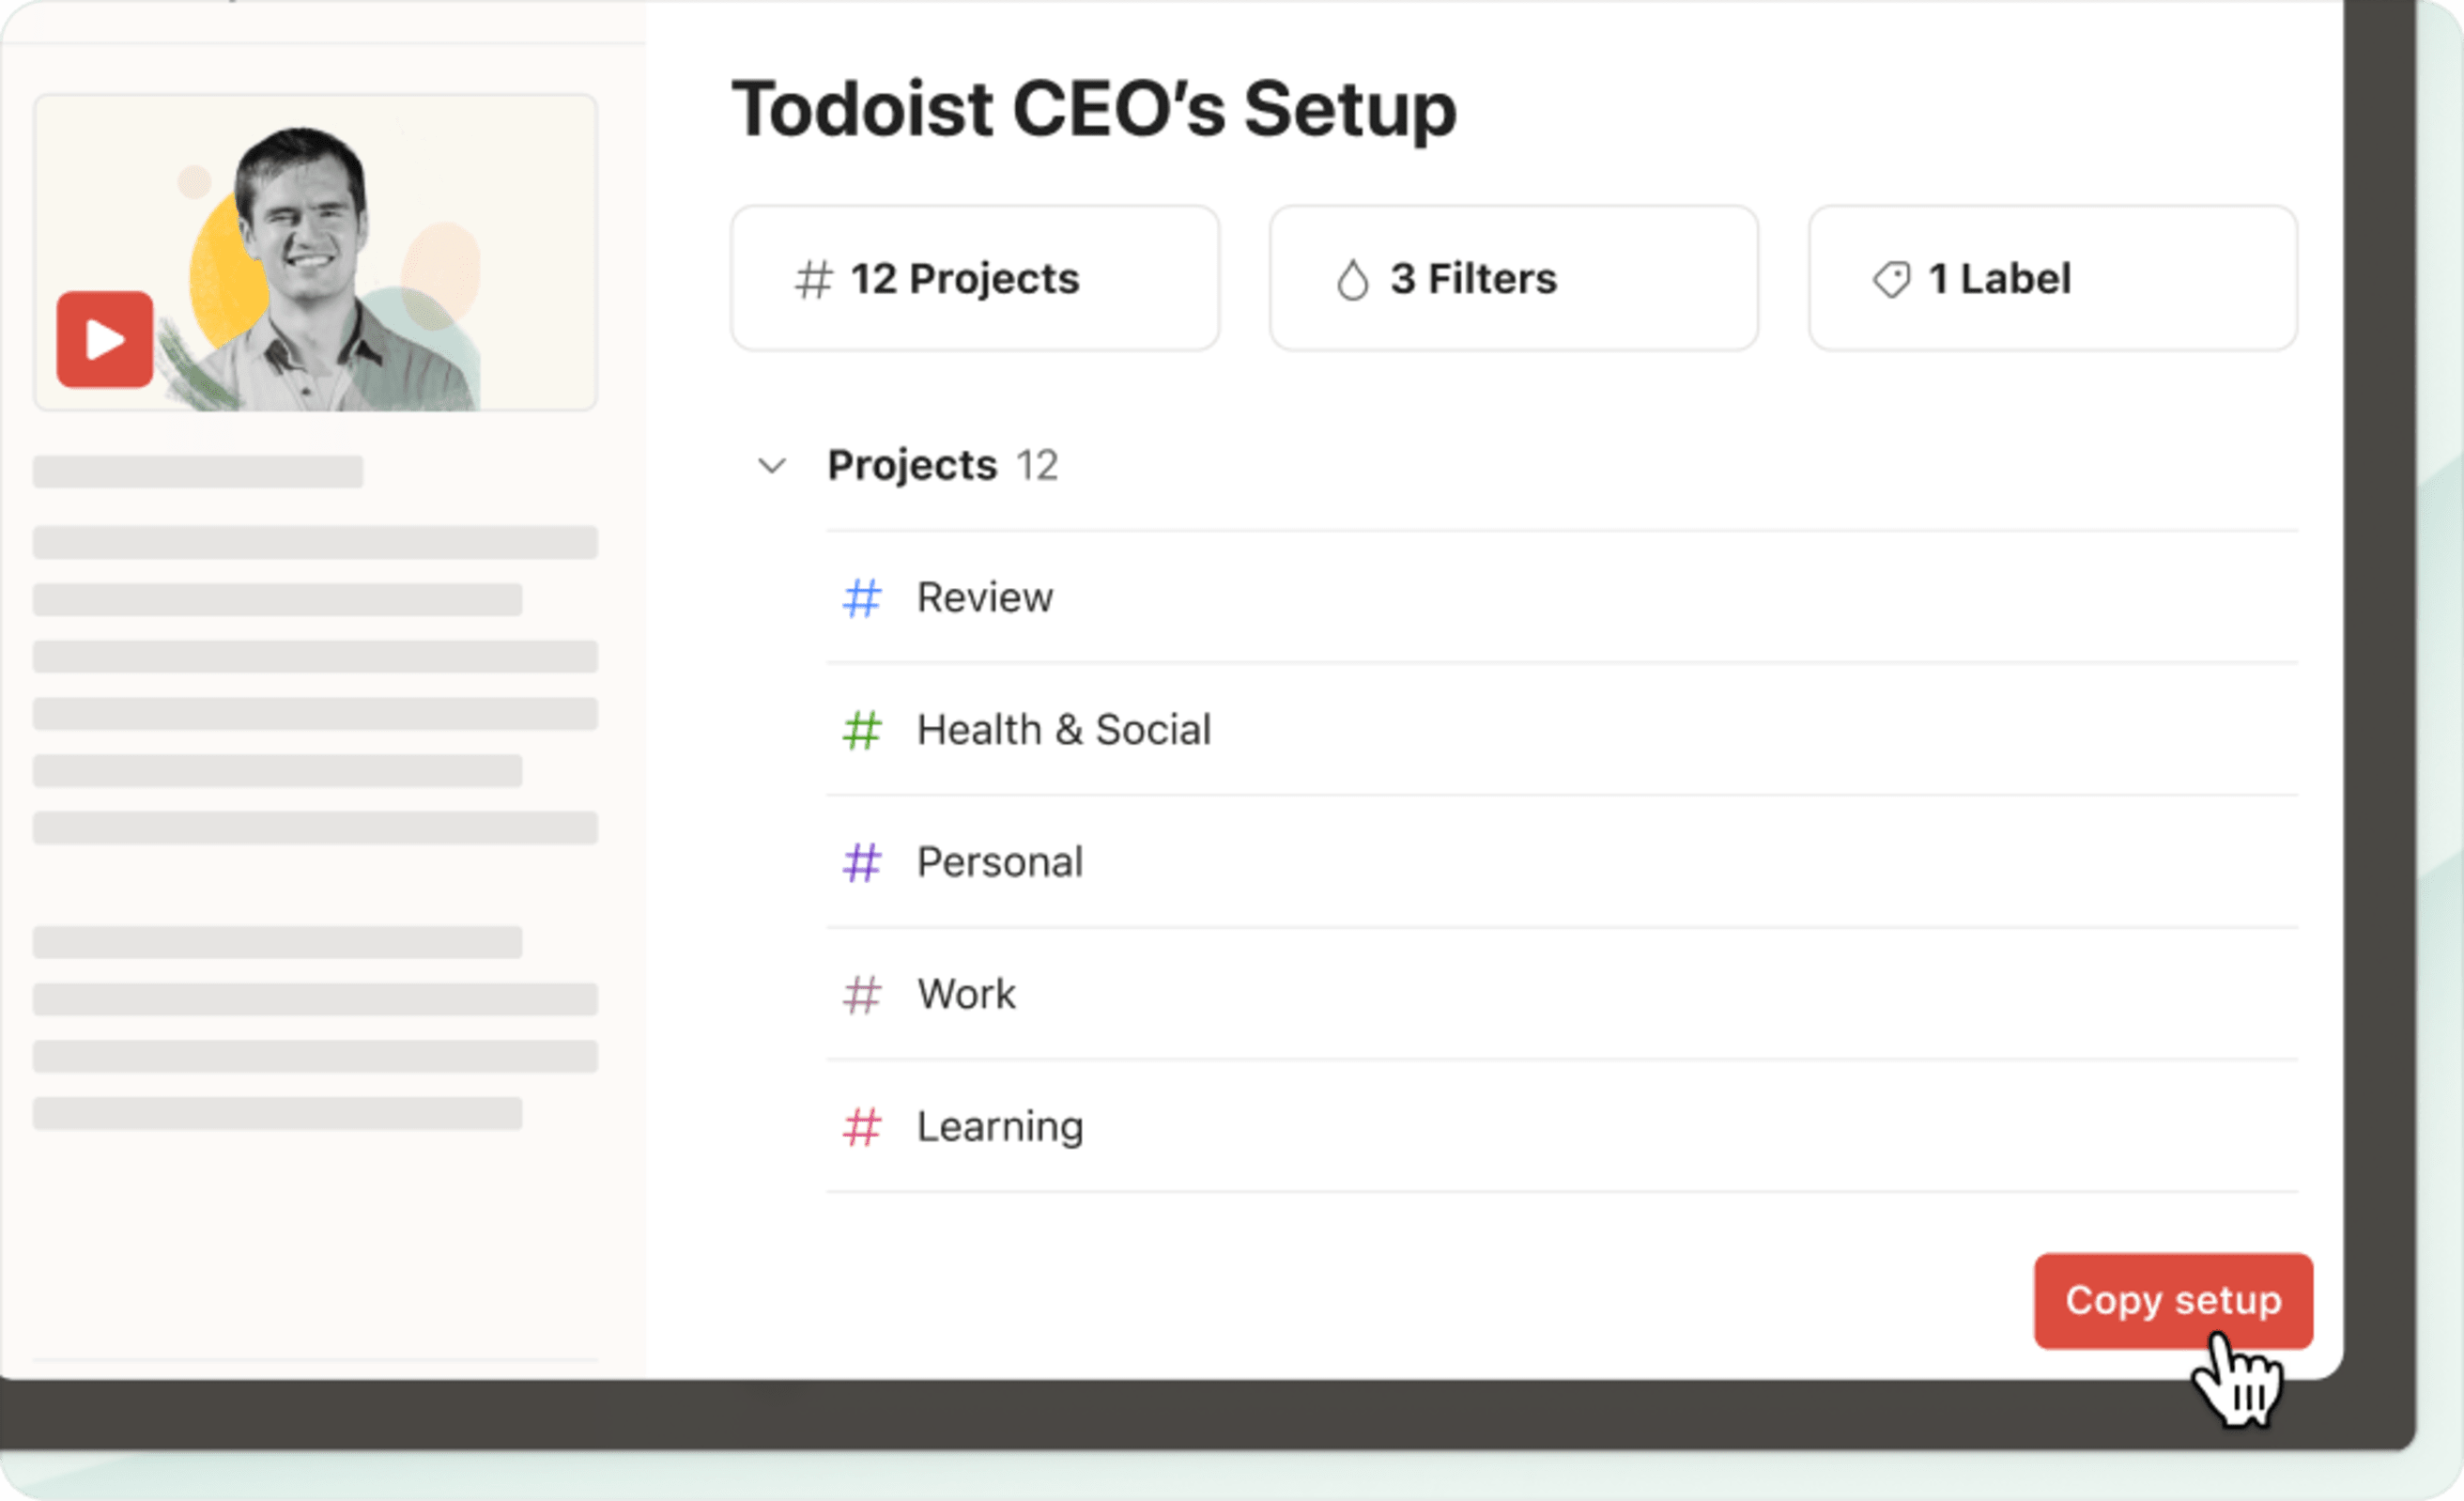Open the Review project
This screenshot has height=1501, width=2464.
(984, 597)
